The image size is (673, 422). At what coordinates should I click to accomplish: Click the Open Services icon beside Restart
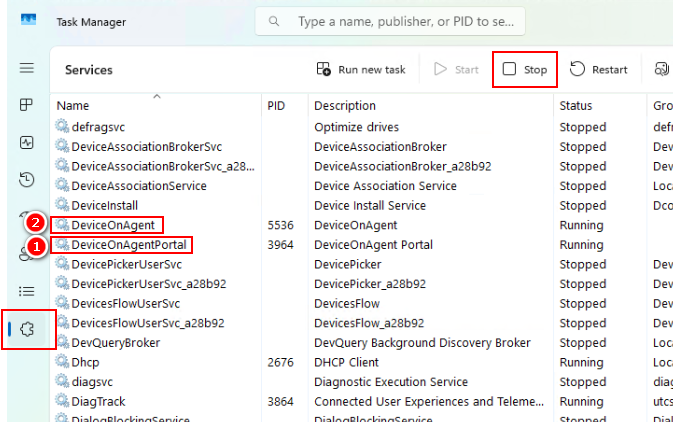coord(661,69)
